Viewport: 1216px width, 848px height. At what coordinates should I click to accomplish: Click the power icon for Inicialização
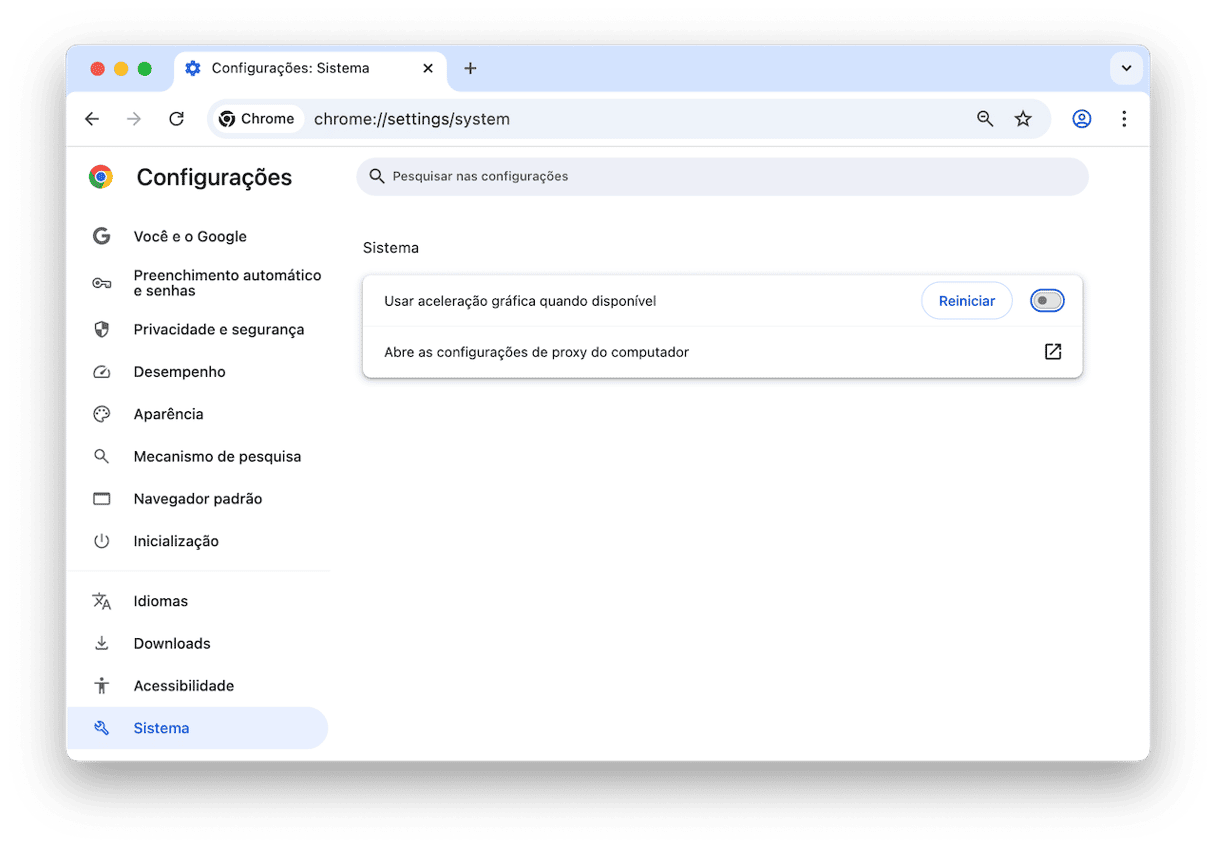[x=101, y=541]
